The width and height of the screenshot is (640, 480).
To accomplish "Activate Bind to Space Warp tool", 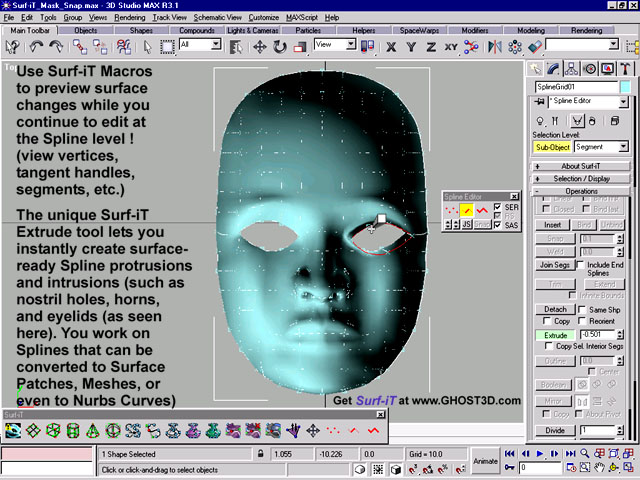I will coord(124,46).
